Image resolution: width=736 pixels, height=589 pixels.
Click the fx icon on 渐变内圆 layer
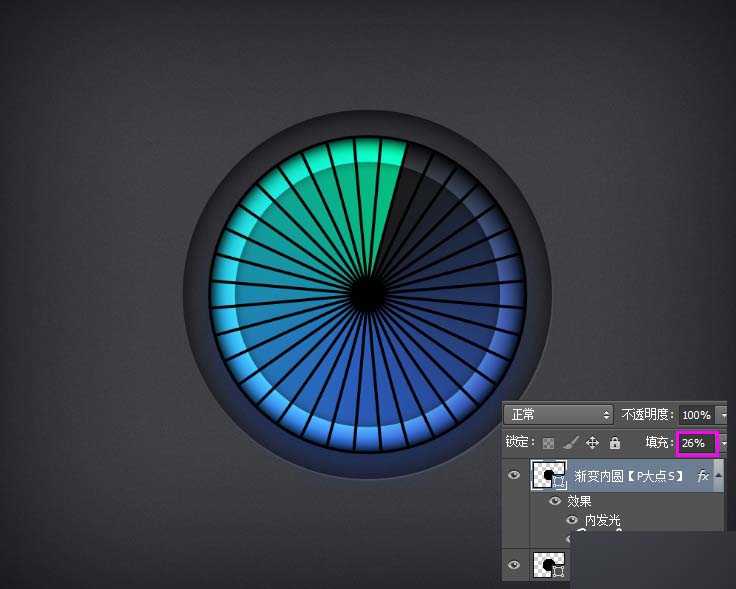(702, 476)
